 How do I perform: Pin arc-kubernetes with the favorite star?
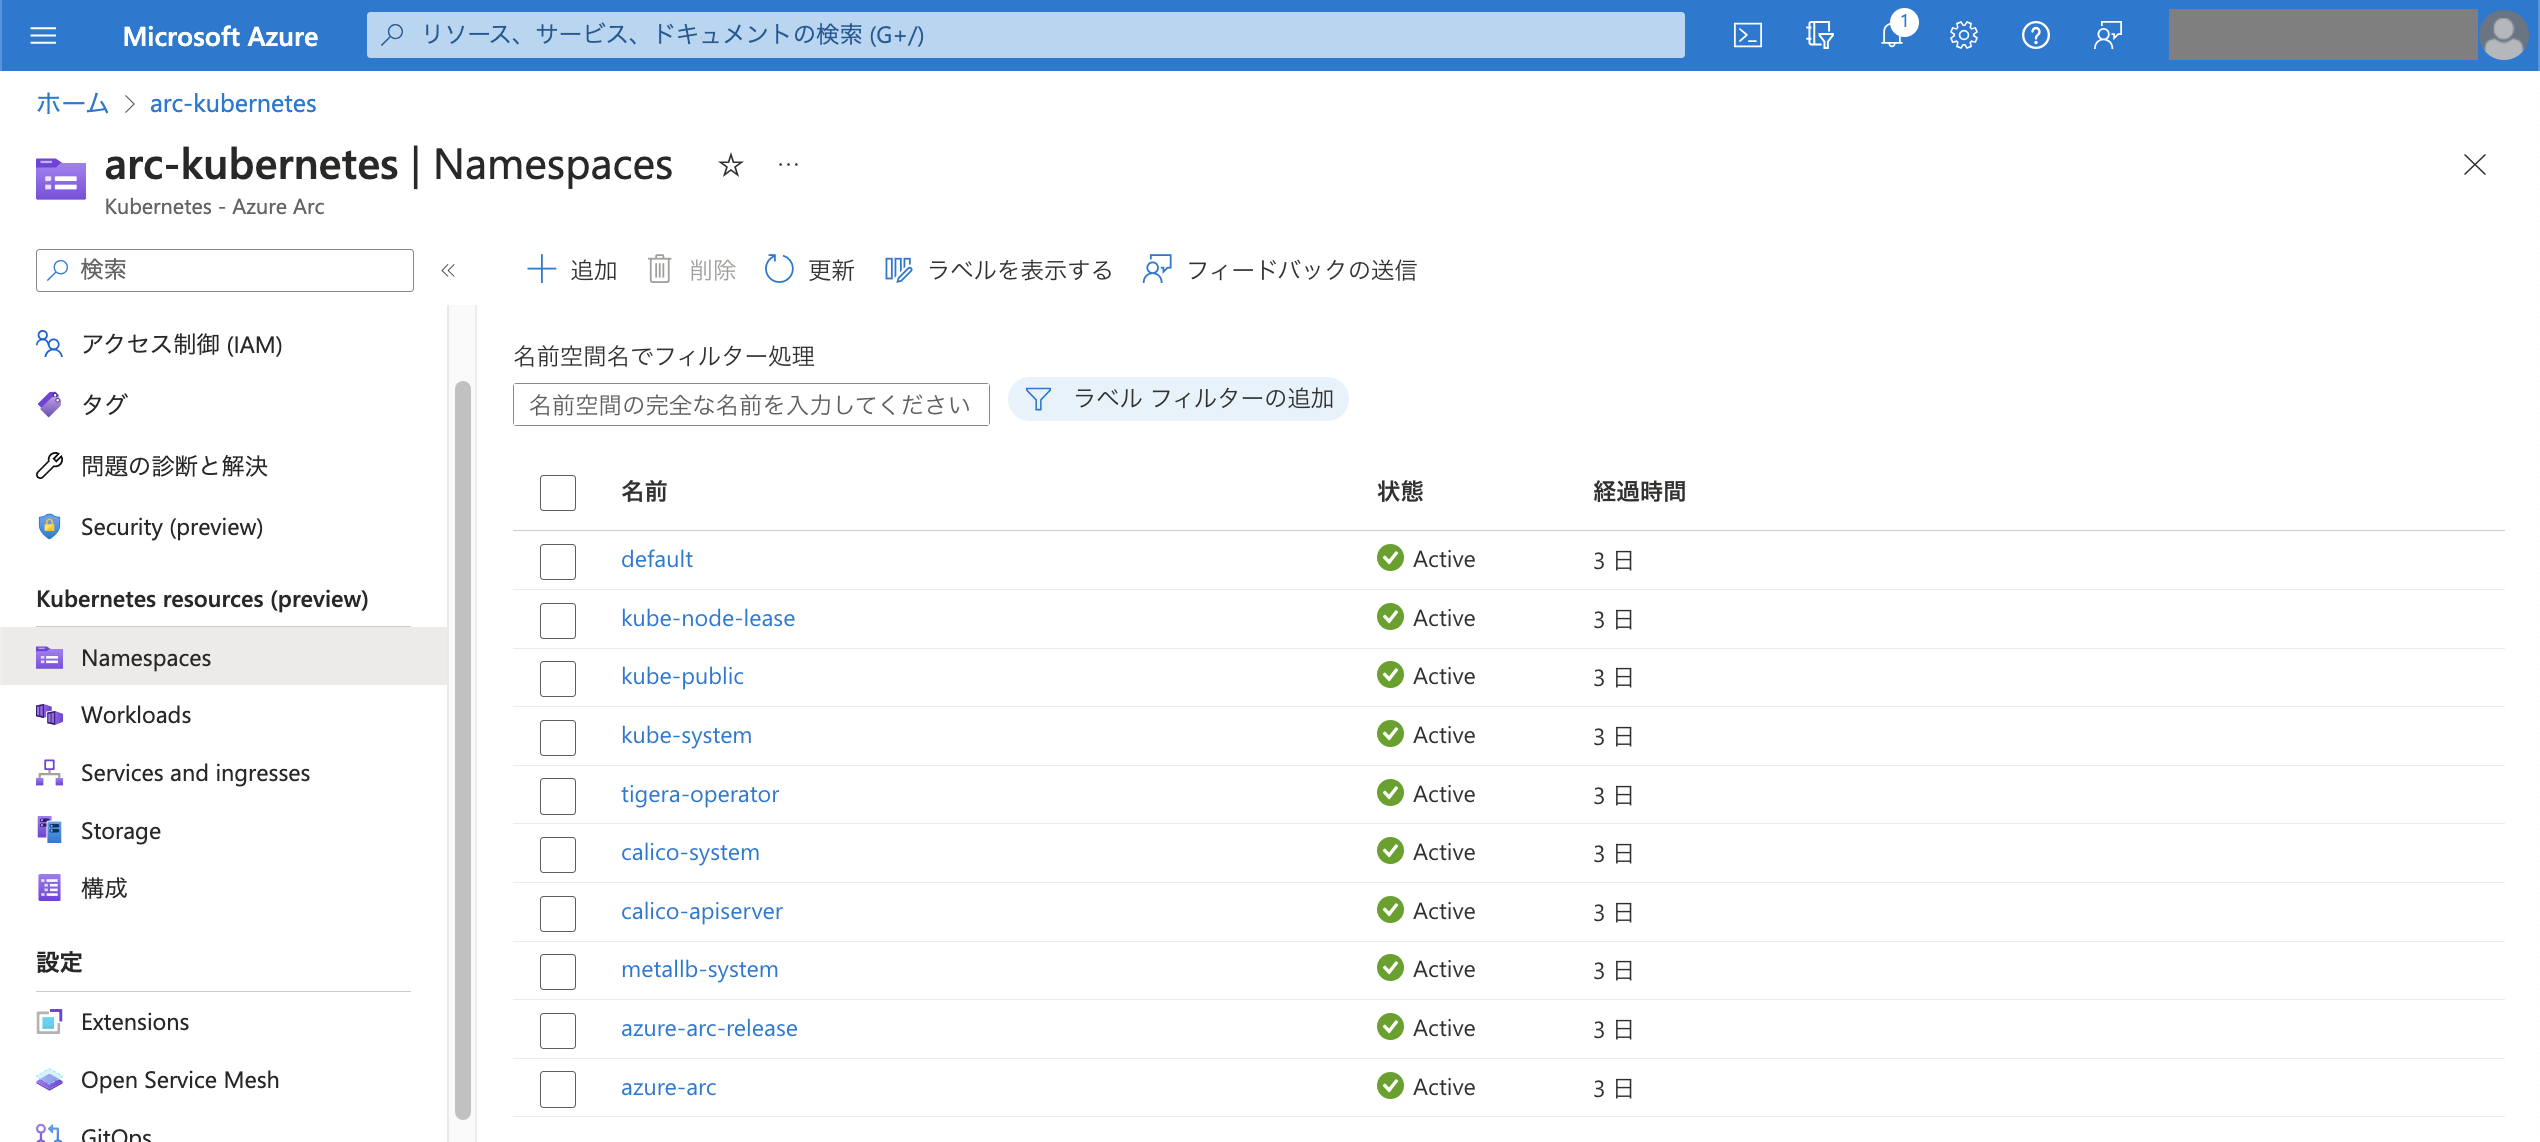point(731,165)
